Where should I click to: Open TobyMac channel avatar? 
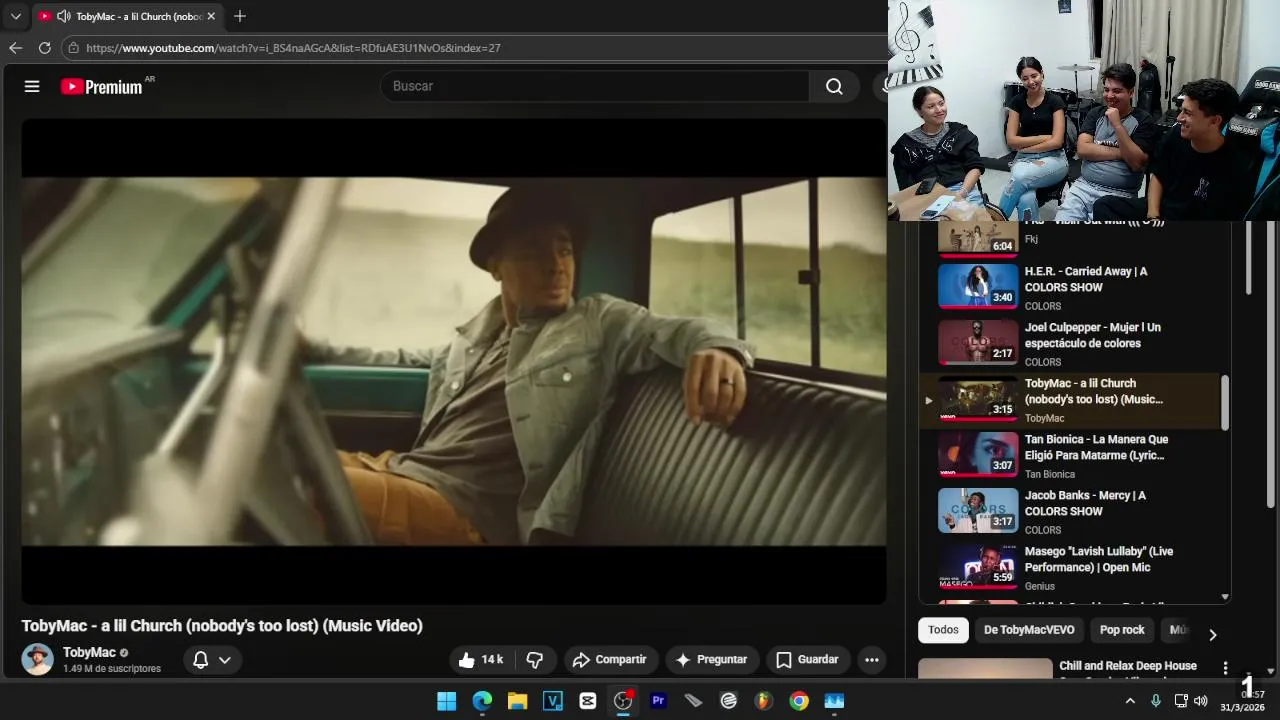38,659
